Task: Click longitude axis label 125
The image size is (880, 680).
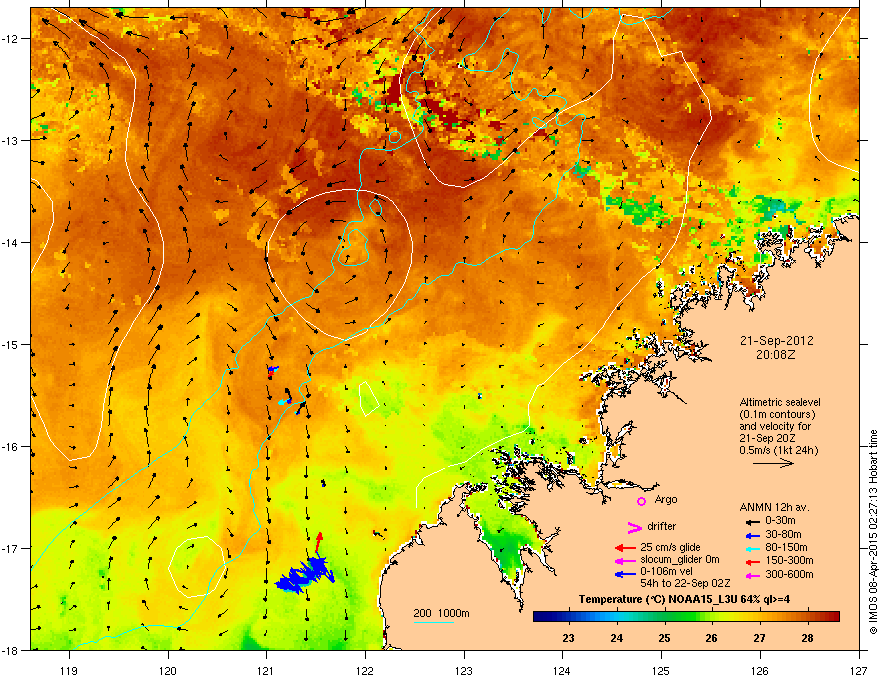Action: (661, 670)
